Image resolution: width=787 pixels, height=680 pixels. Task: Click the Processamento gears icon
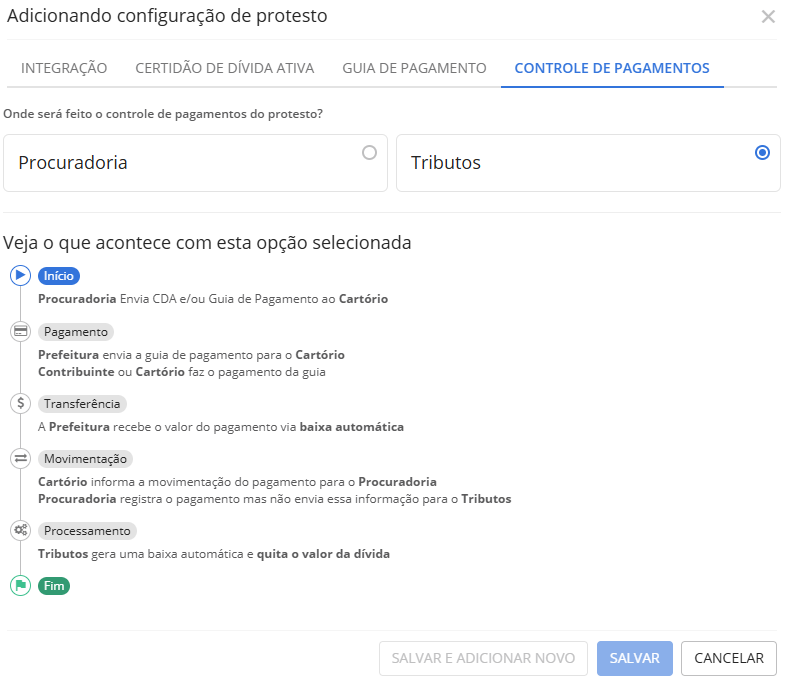click(20, 530)
